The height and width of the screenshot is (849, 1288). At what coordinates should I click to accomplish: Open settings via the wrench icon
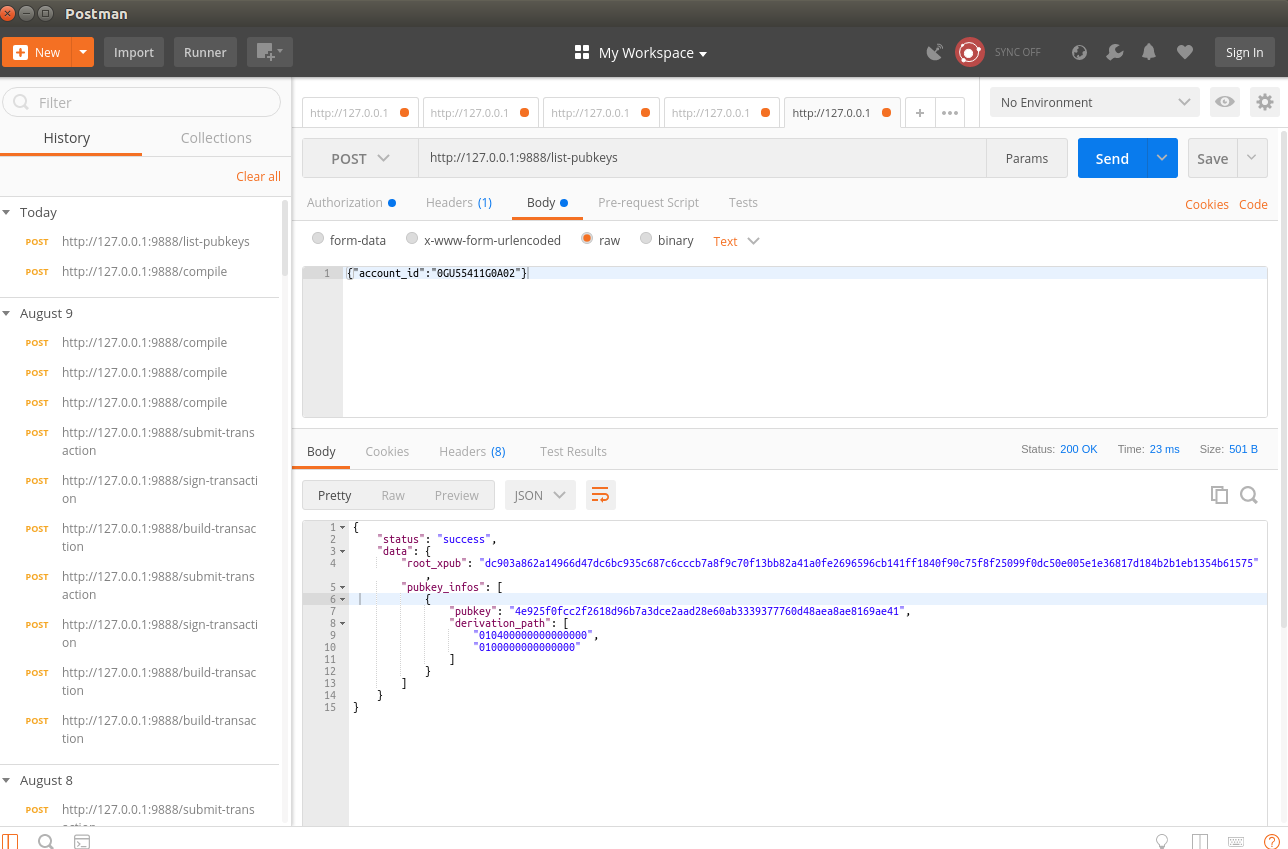click(x=1115, y=52)
